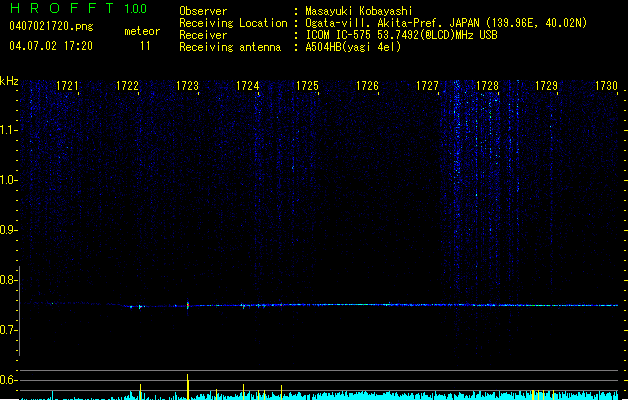Click the HROFFT 1.0.0 title text
Screen dimensions: 629x400
point(78,8)
